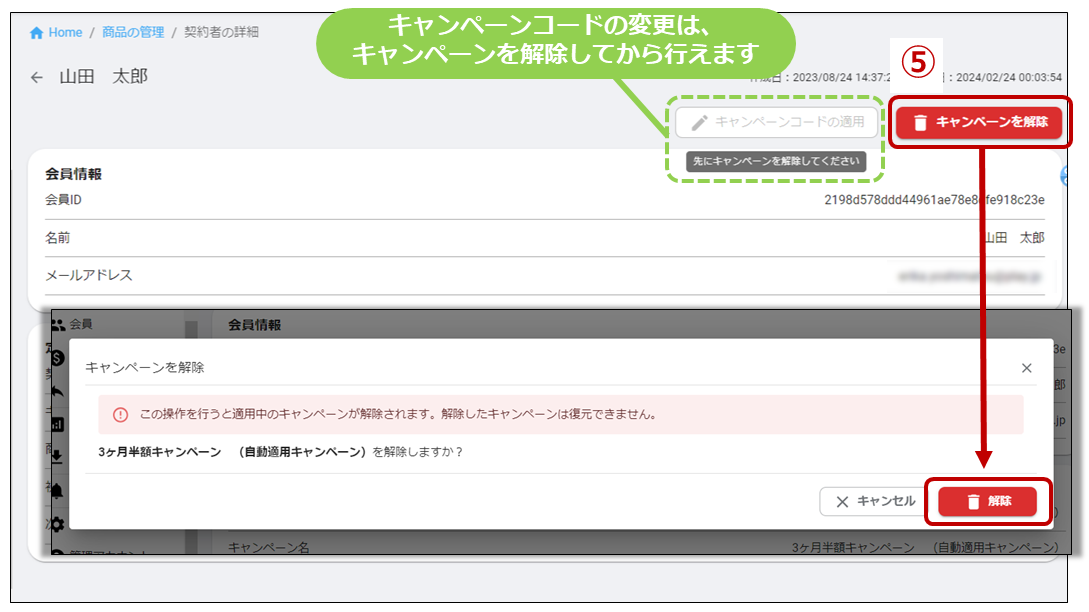1089x612 pixels.
Task: Click the reply arrow sidebar icon
Action: [x=57, y=391]
